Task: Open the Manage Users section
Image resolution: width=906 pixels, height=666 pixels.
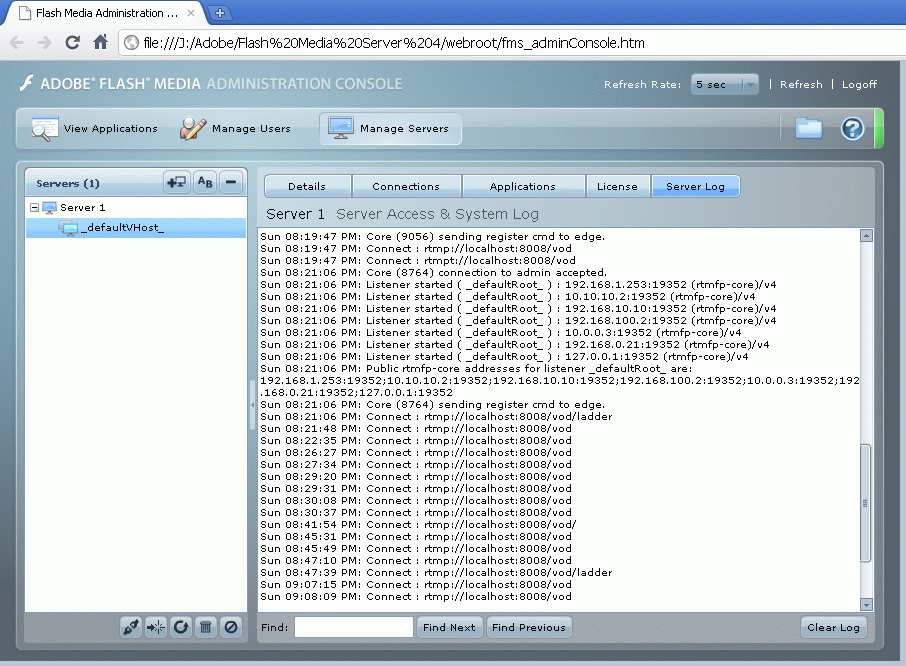Action: click(x=235, y=128)
